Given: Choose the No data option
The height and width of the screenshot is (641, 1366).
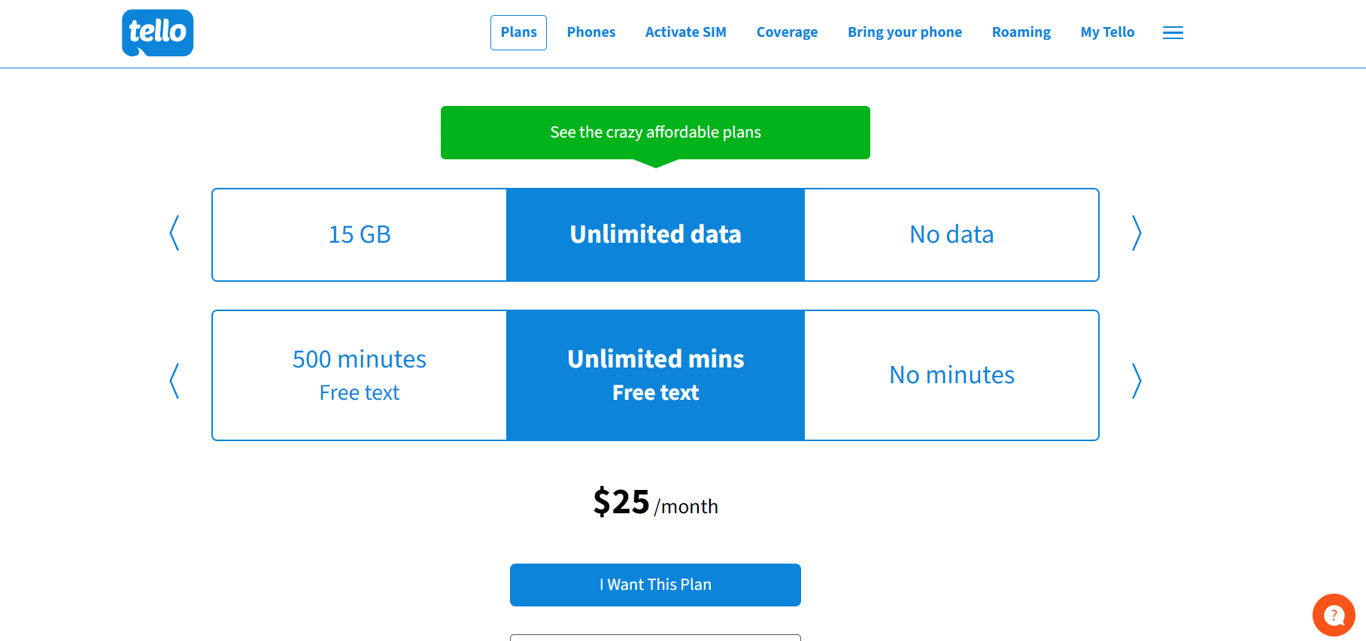Looking at the screenshot, I should click(x=951, y=235).
